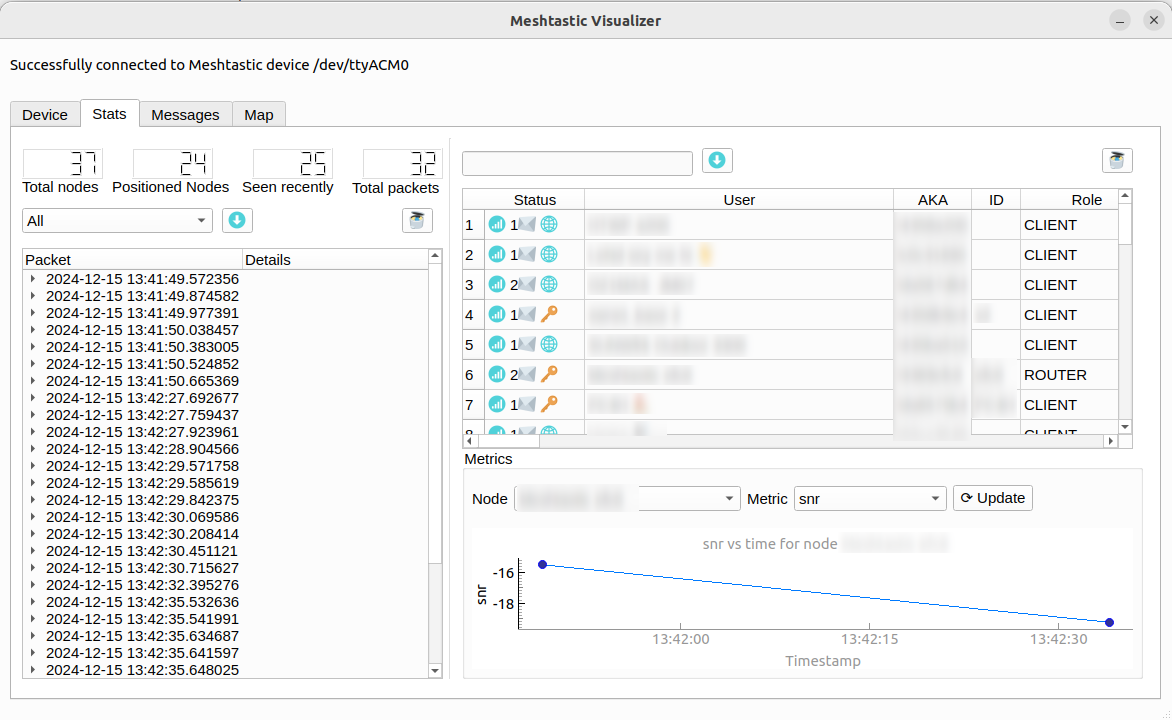
Task: Switch to the Device tab
Action: [45, 114]
